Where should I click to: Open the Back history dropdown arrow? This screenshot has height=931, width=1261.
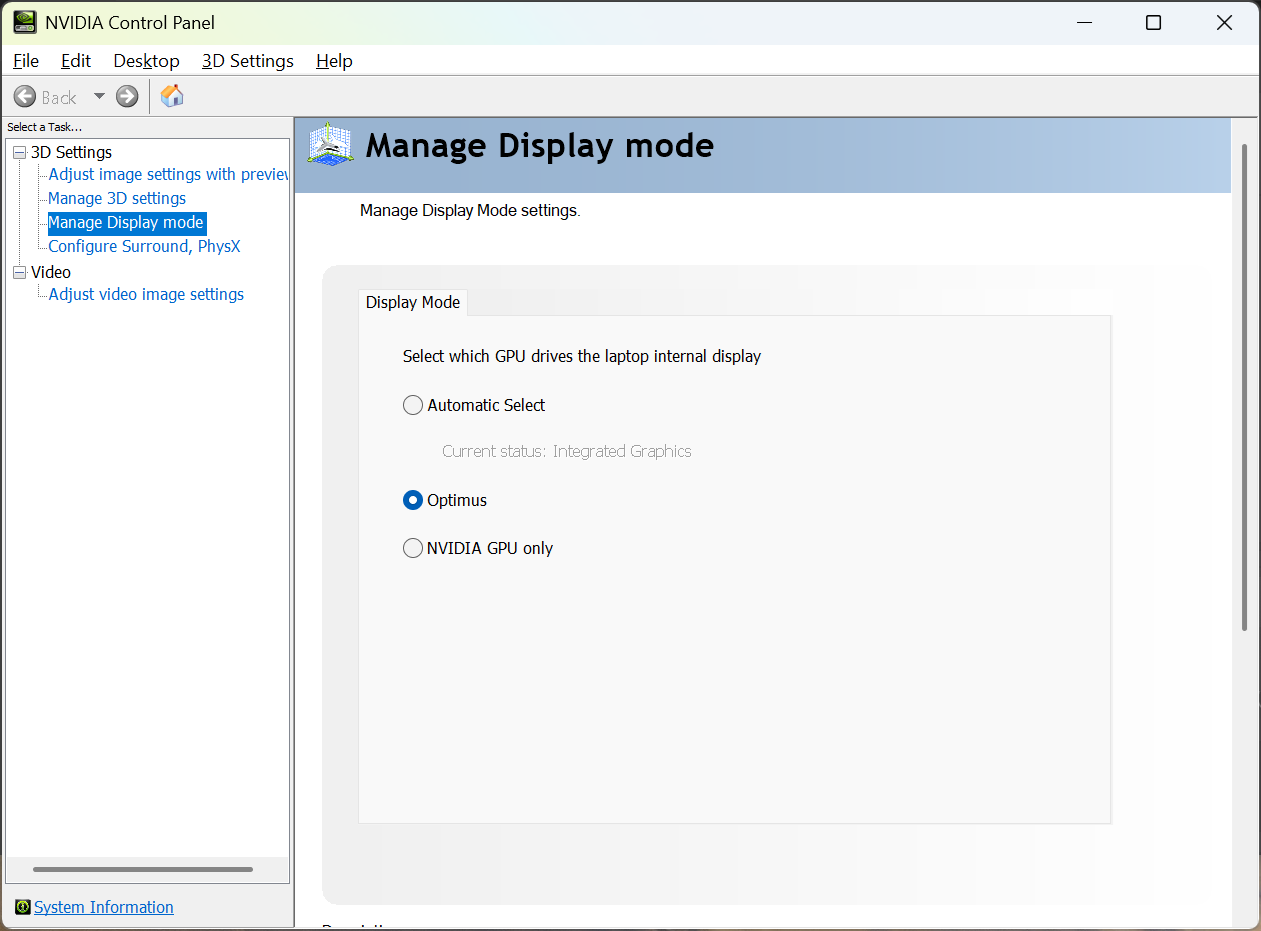click(x=99, y=96)
